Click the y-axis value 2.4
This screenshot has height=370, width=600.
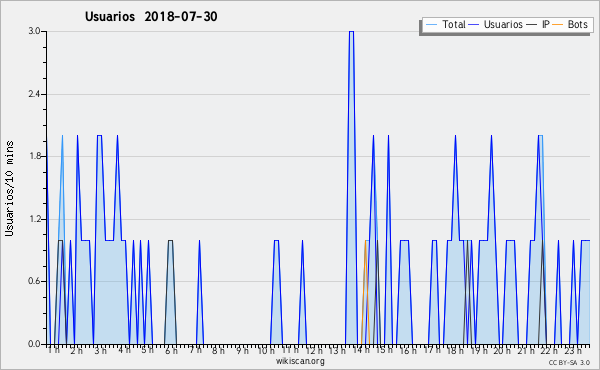(x=34, y=94)
